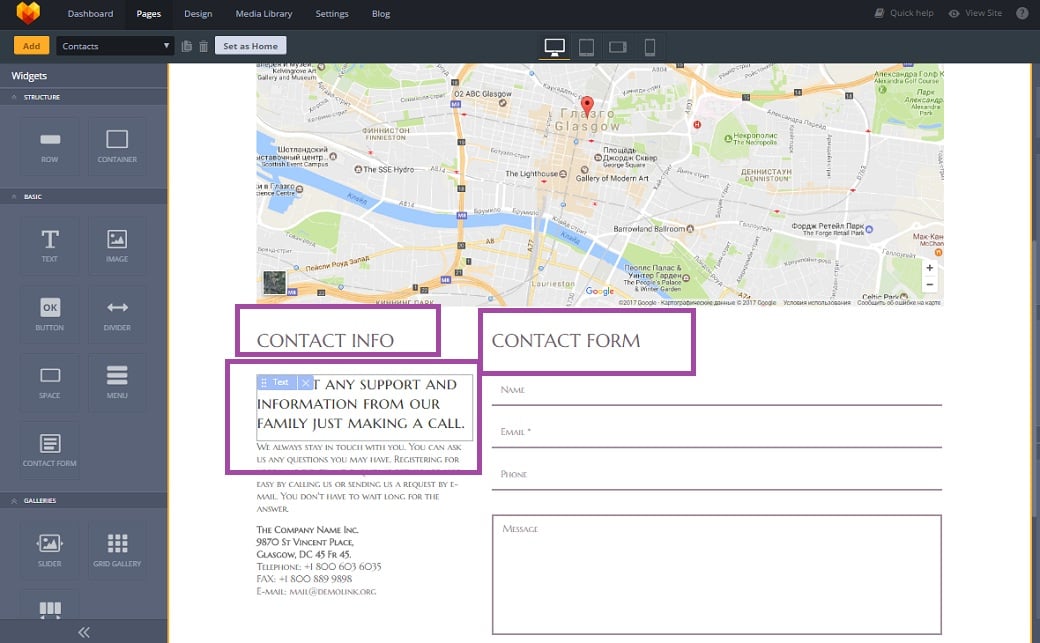Switch to mobile phone preview
1040x643 pixels.
tap(649, 47)
